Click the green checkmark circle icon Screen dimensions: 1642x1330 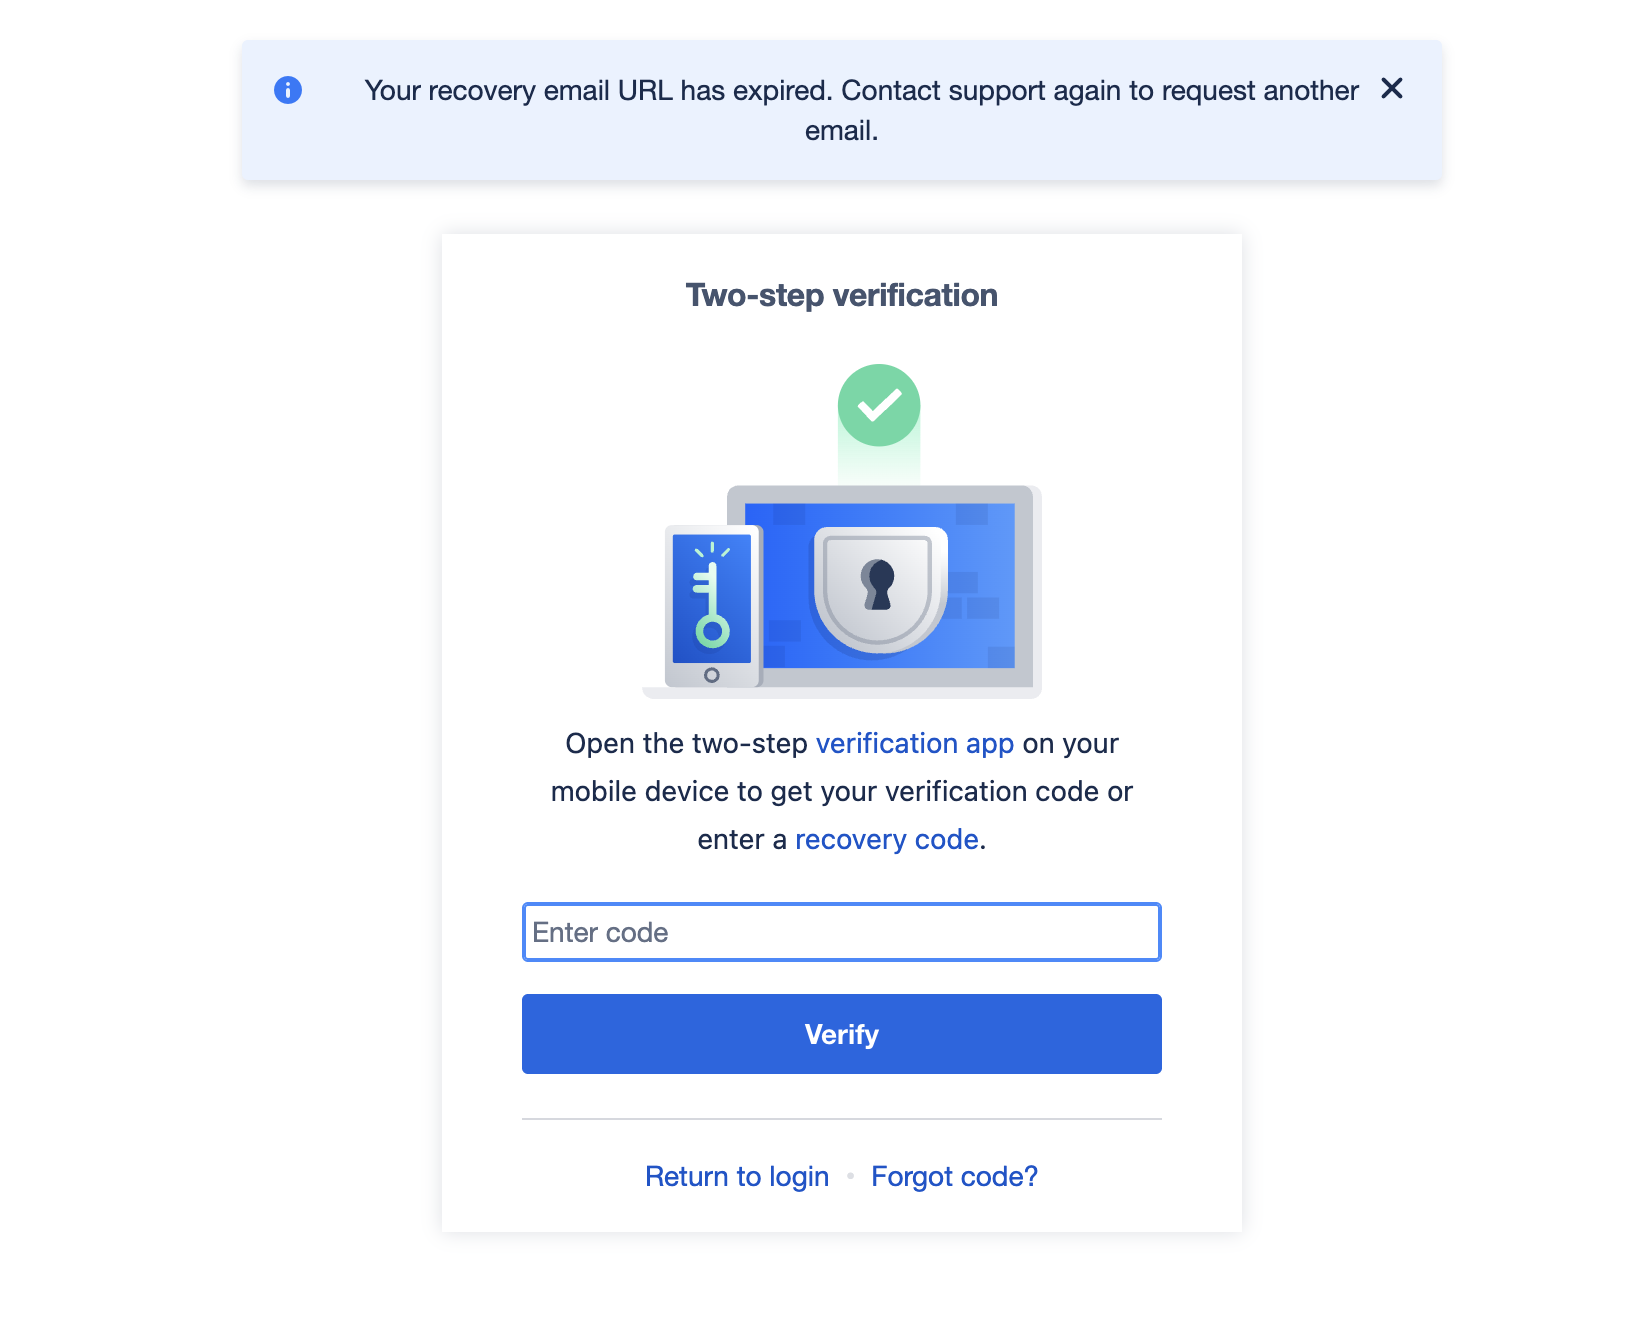[879, 405]
